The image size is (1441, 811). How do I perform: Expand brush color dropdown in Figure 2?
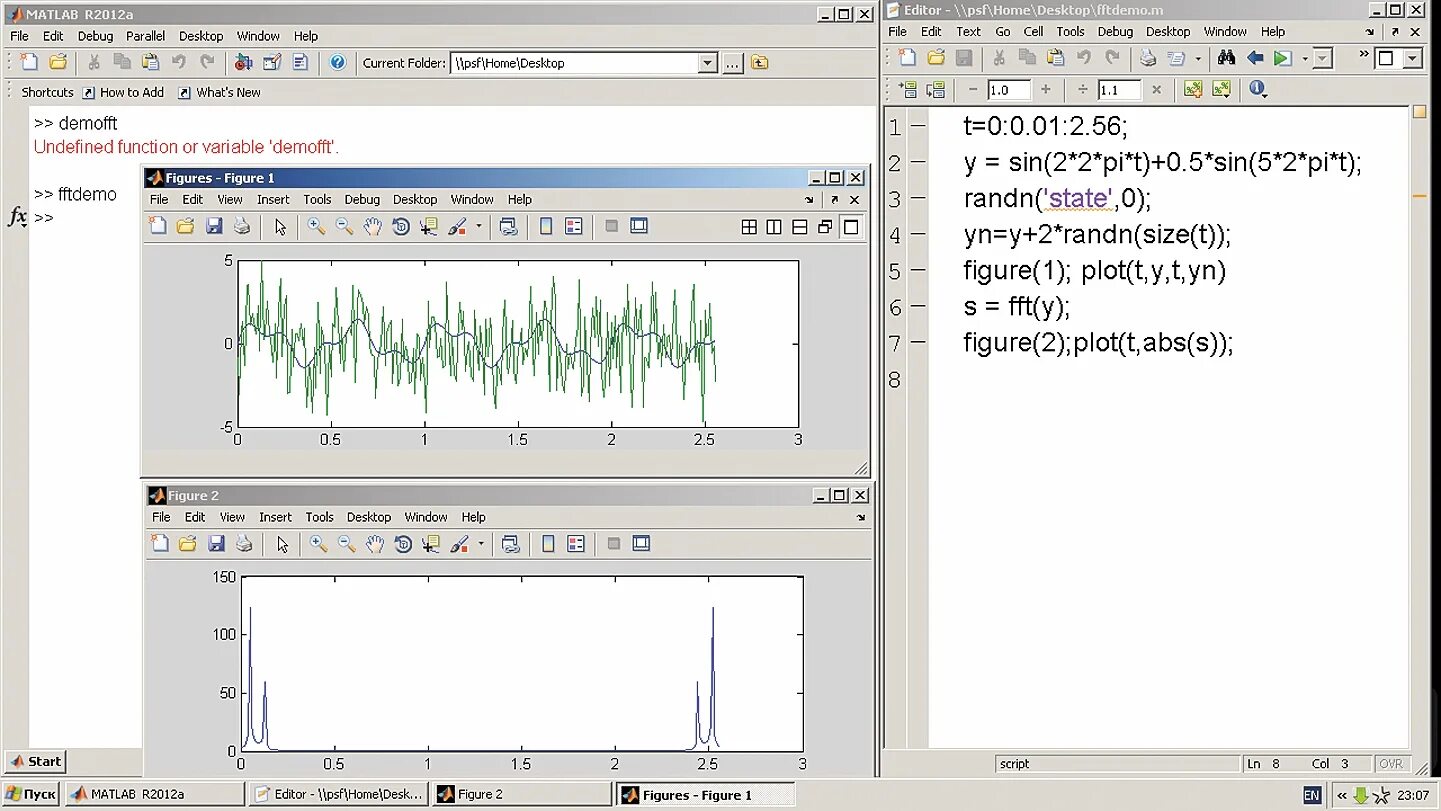[481, 544]
